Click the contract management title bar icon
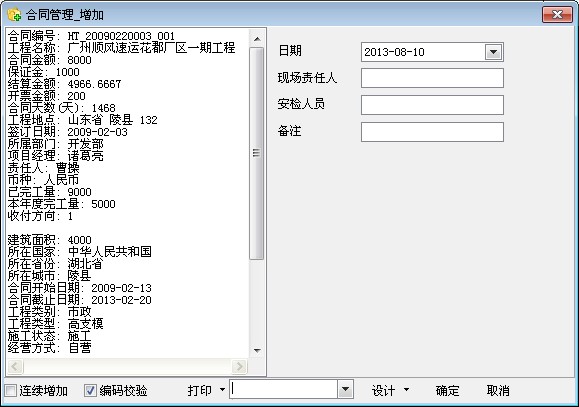This screenshot has height=407, width=579. 14,14
